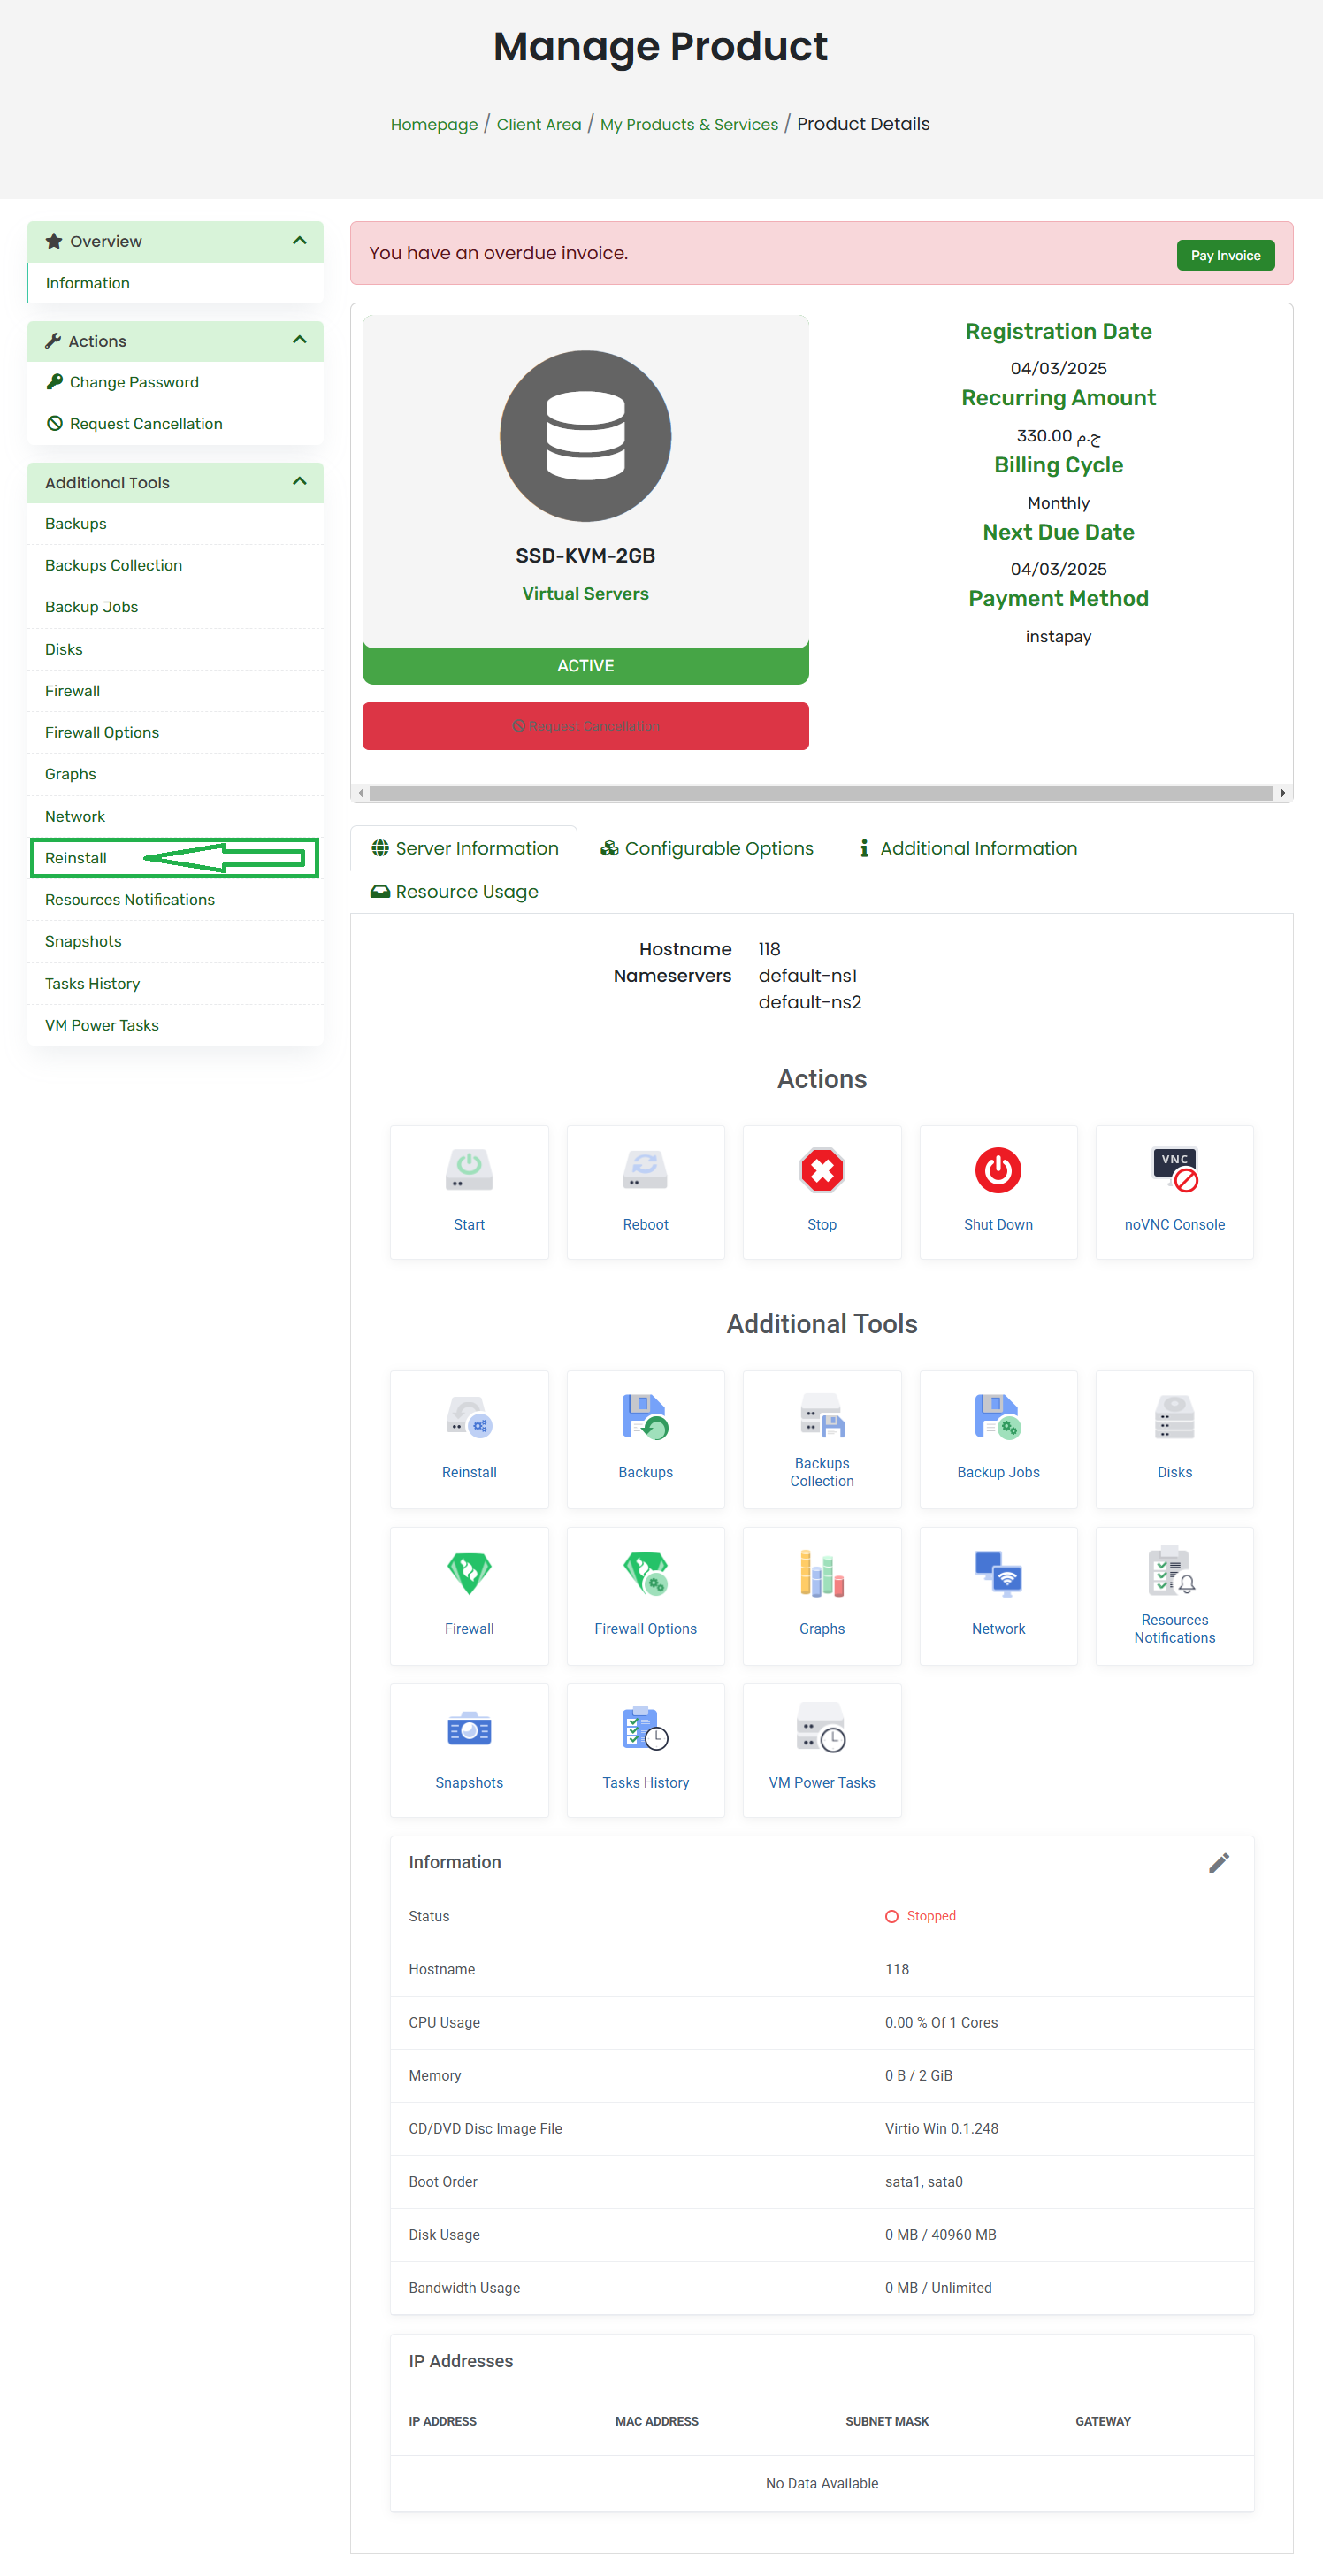Open the VM Power Tasks icon tile

click(x=821, y=1729)
